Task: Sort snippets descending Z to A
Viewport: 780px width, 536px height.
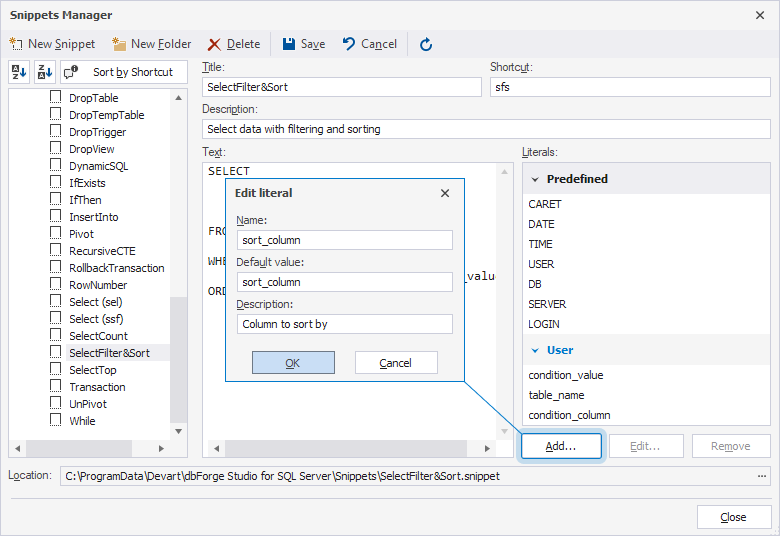Action: tap(45, 72)
